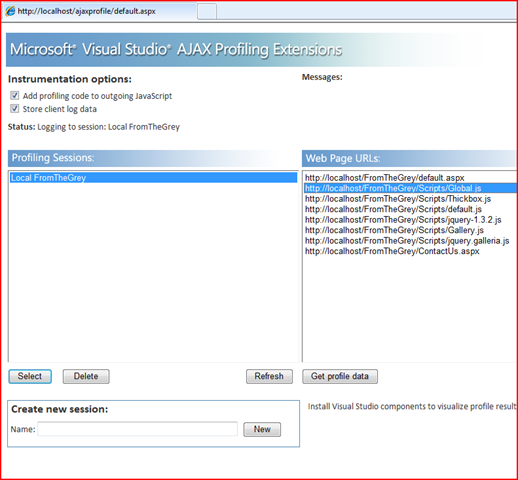Click the Internet Explorer page icon in tab

click(x=10, y=11)
